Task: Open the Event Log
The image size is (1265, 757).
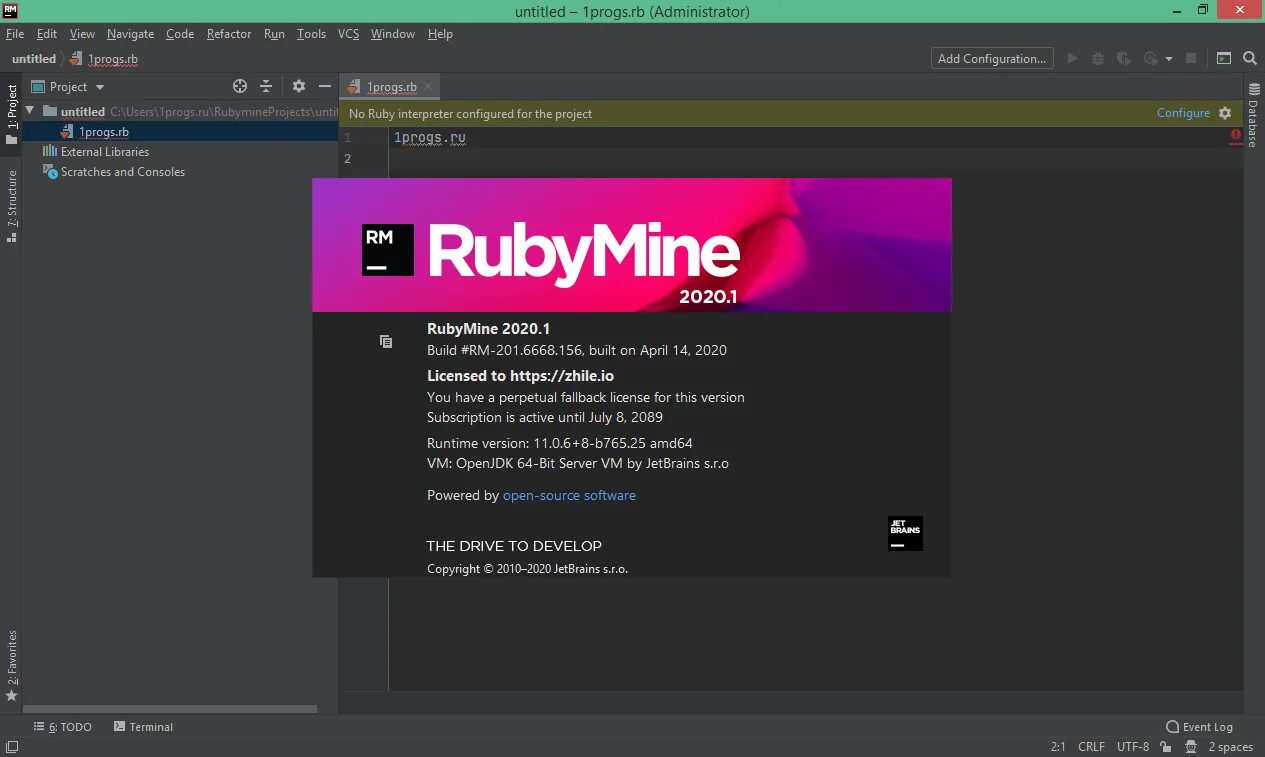Action: pos(1199,727)
